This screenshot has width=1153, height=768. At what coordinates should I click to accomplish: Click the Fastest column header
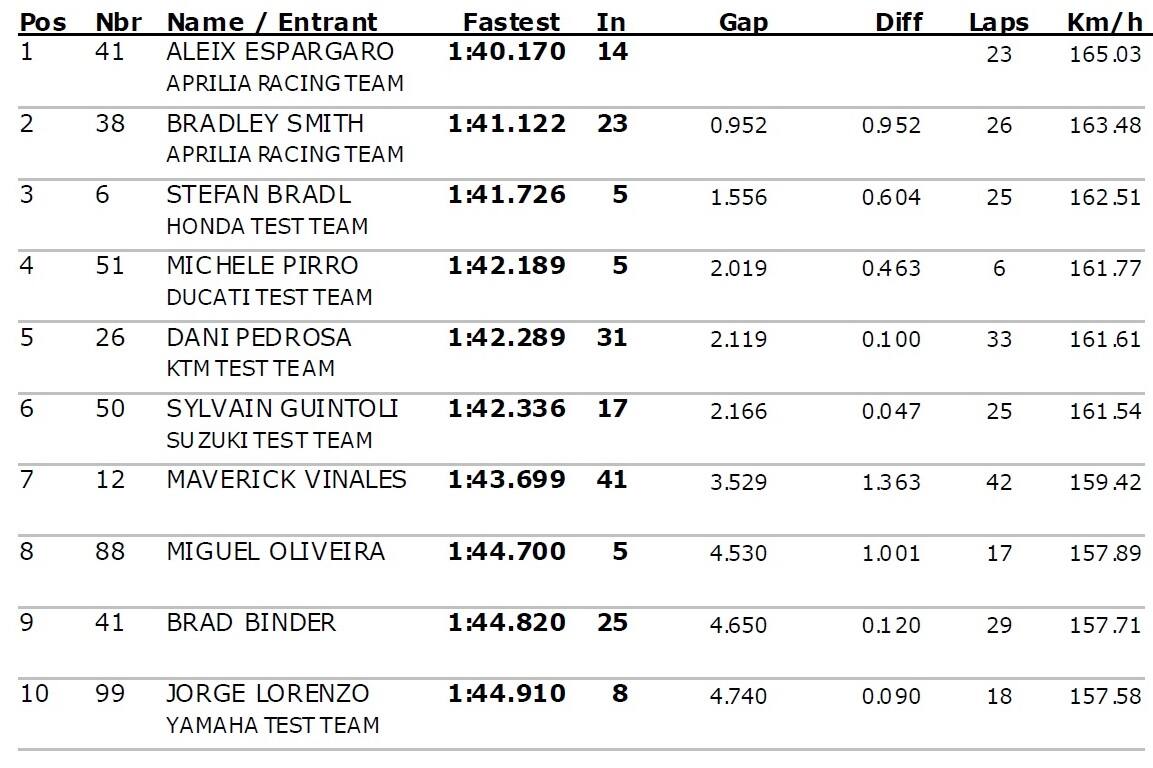click(511, 22)
